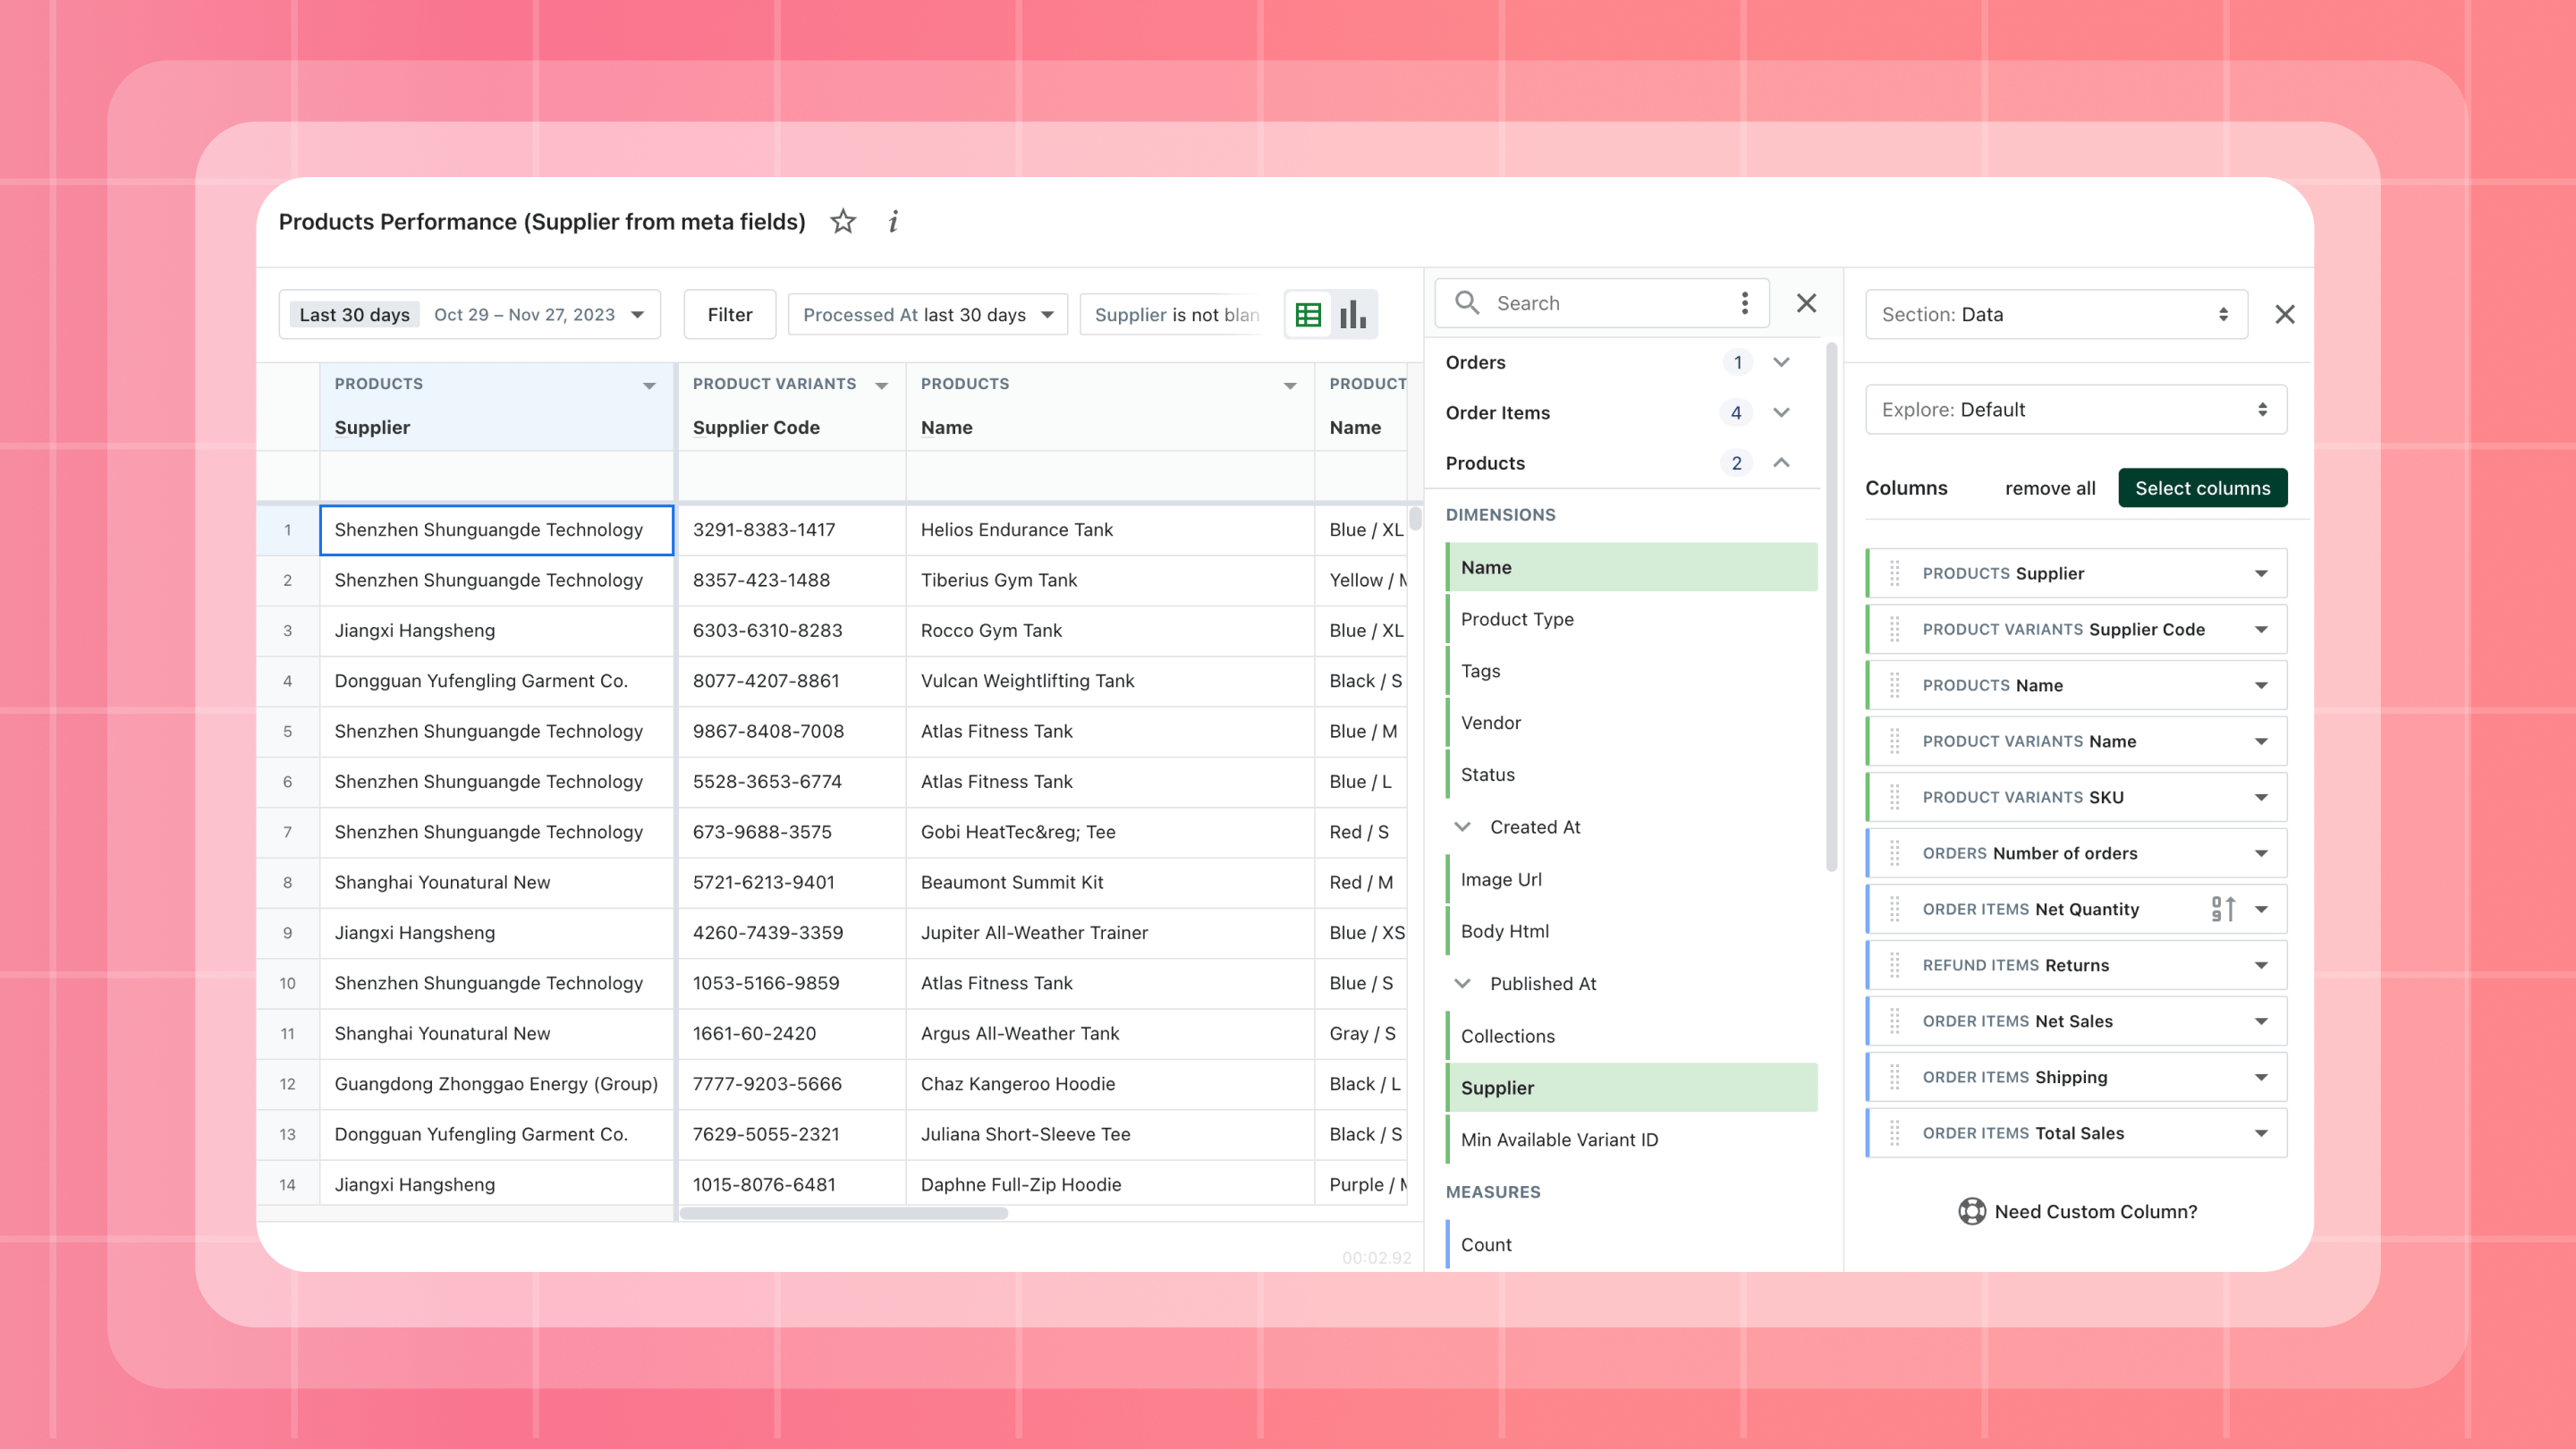2576x1449 pixels.
Task: Click the Filter button
Action: click(730, 315)
